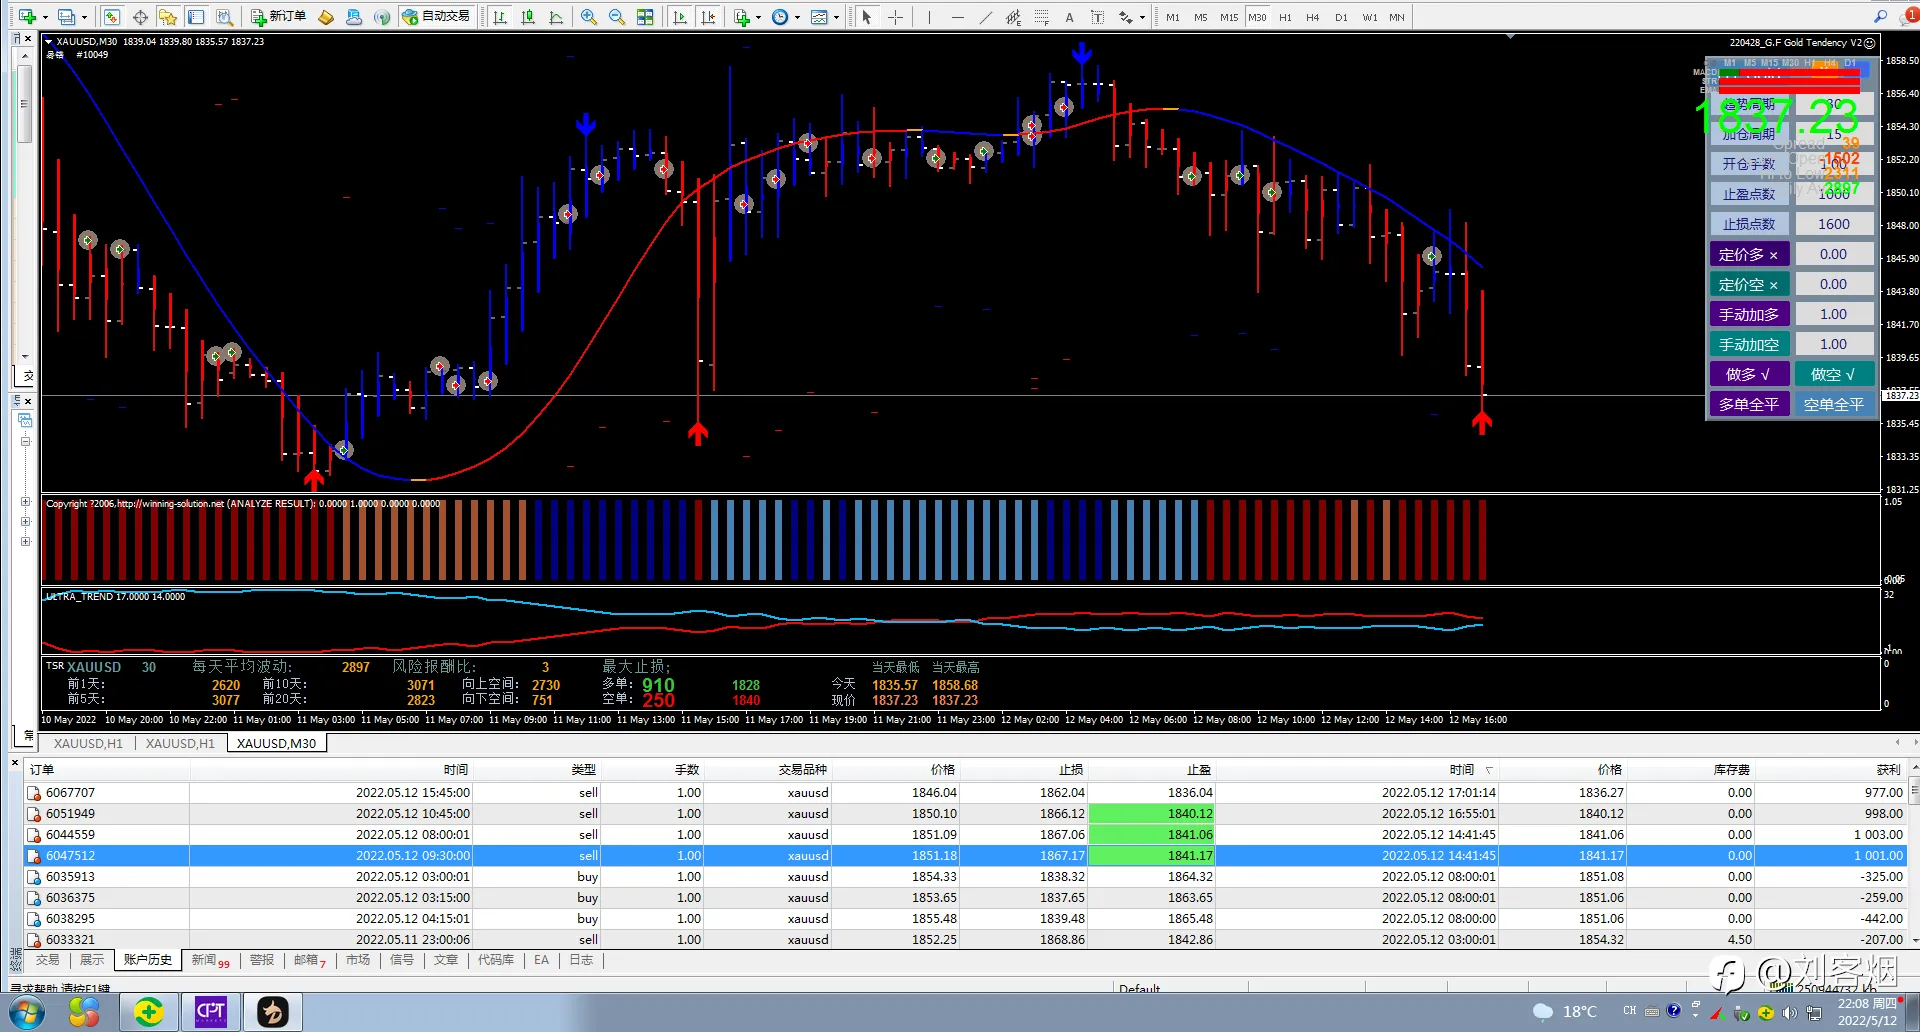Toggle the 做多 √ button
Viewport: 1920px width, 1032px height.
pyautogui.click(x=1748, y=374)
